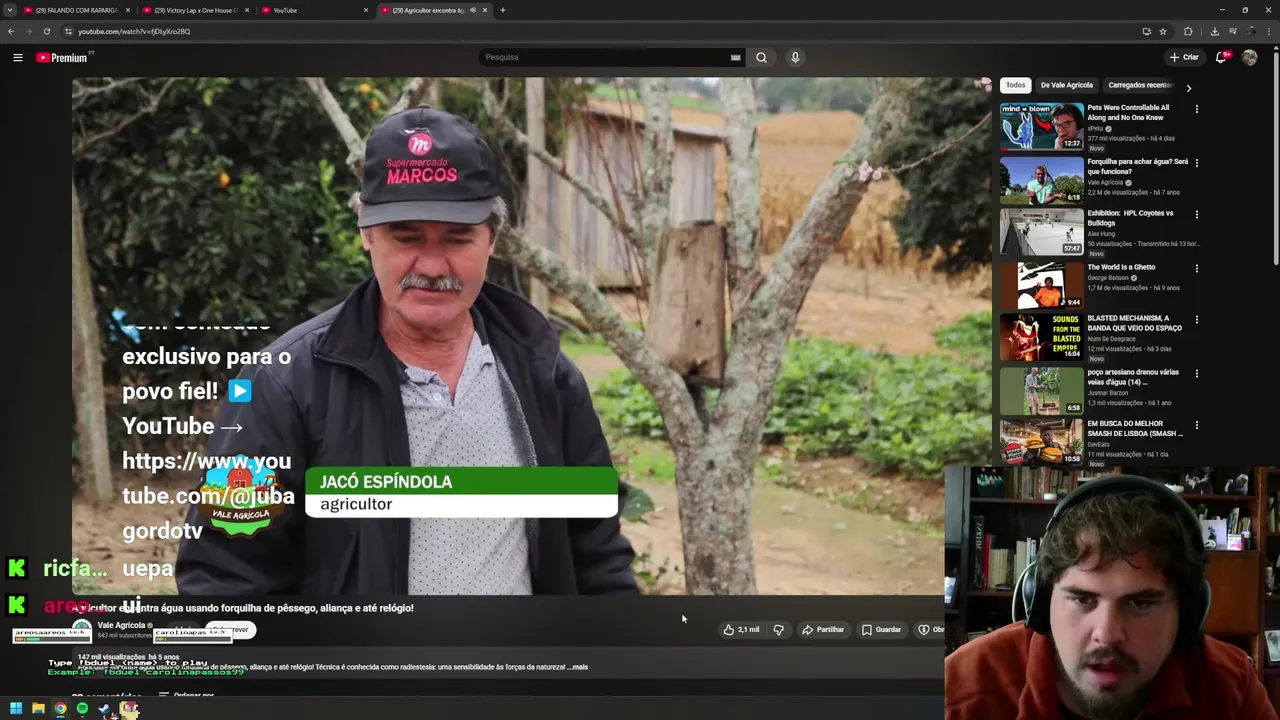Mute the audio-playing Agricultor tab
Viewport: 1280px width, 720px height.
(x=473, y=10)
